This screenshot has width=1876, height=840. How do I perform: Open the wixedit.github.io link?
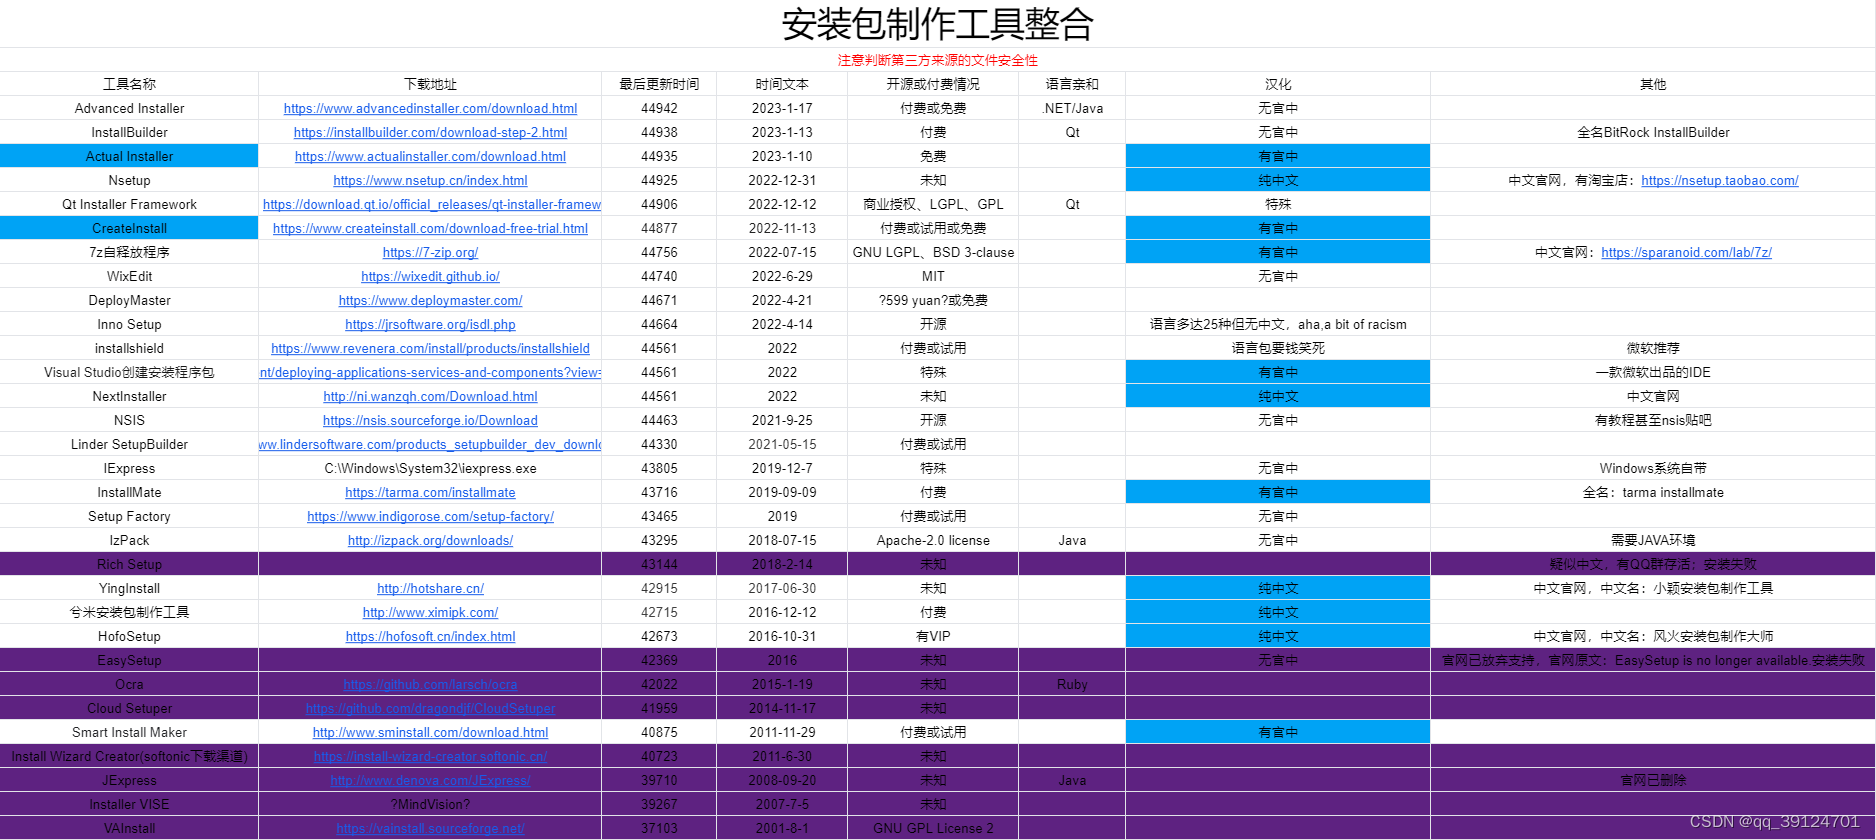tap(430, 276)
